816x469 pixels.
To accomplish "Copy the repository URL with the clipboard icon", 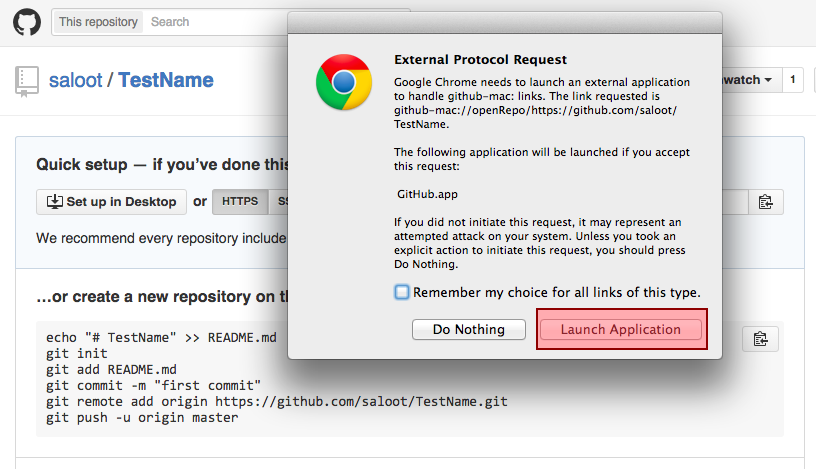I will point(765,202).
